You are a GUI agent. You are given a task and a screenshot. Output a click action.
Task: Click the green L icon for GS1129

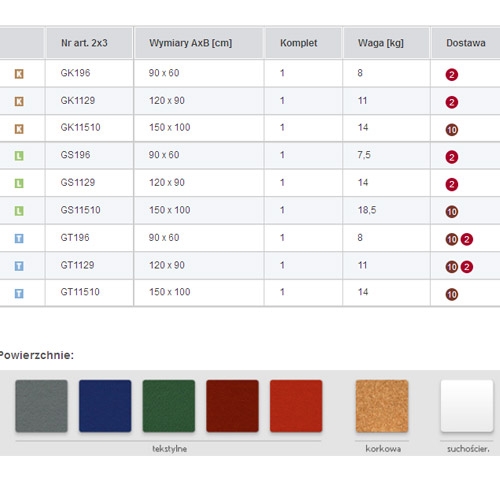(x=19, y=183)
